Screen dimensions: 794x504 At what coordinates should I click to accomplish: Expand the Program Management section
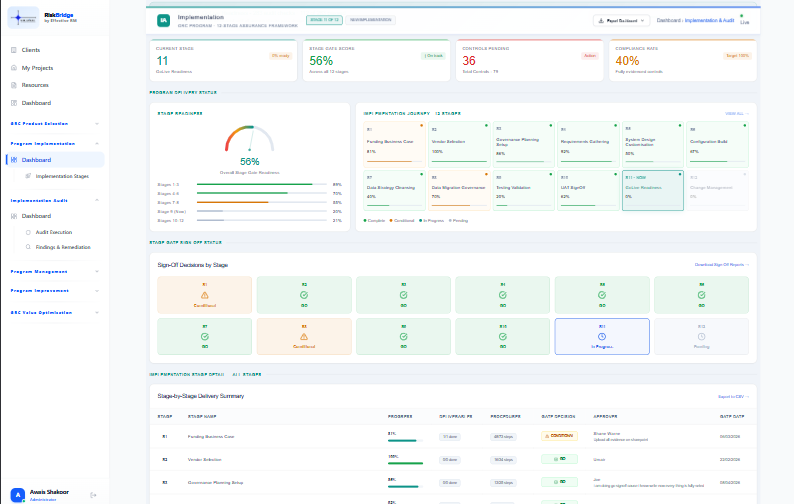(x=55, y=272)
